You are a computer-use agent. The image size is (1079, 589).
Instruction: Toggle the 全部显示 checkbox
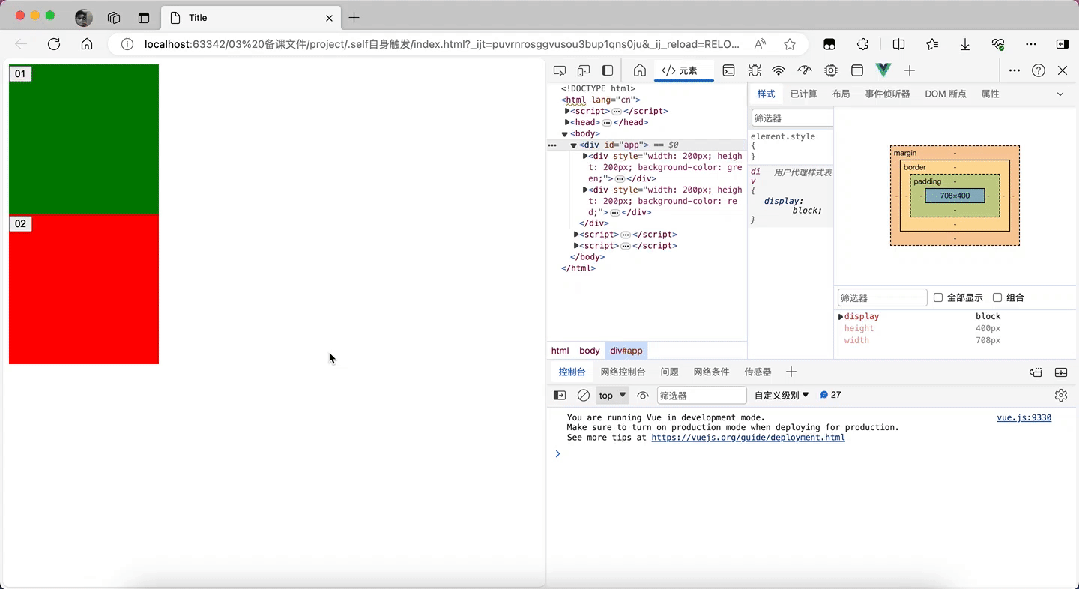tap(938, 297)
